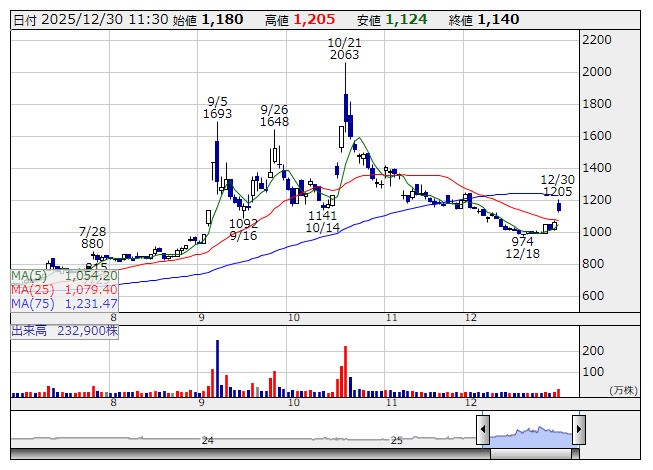Viewport: 653px width, 470px height.
Task: Click the 9/16 low label 1092
Action: (x=244, y=224)
